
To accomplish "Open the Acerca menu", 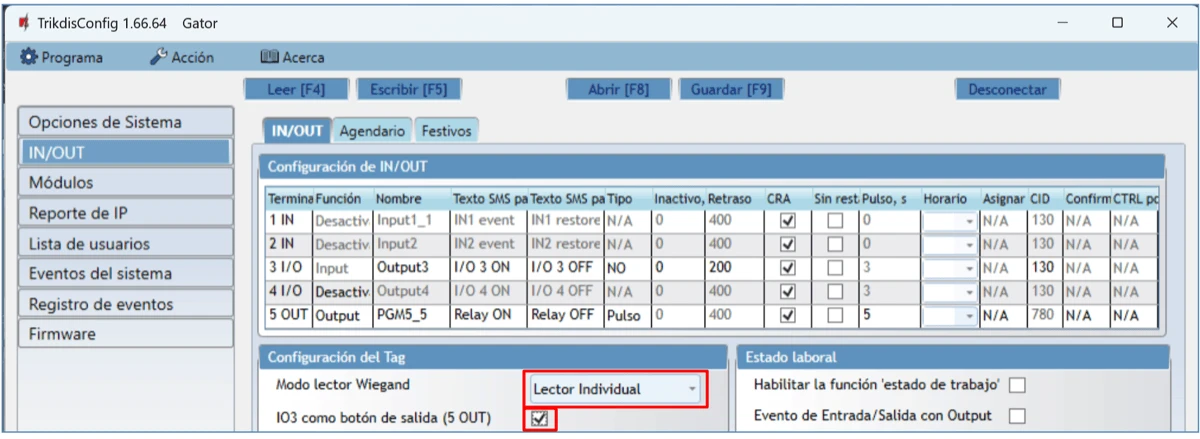I will (292, 57).
